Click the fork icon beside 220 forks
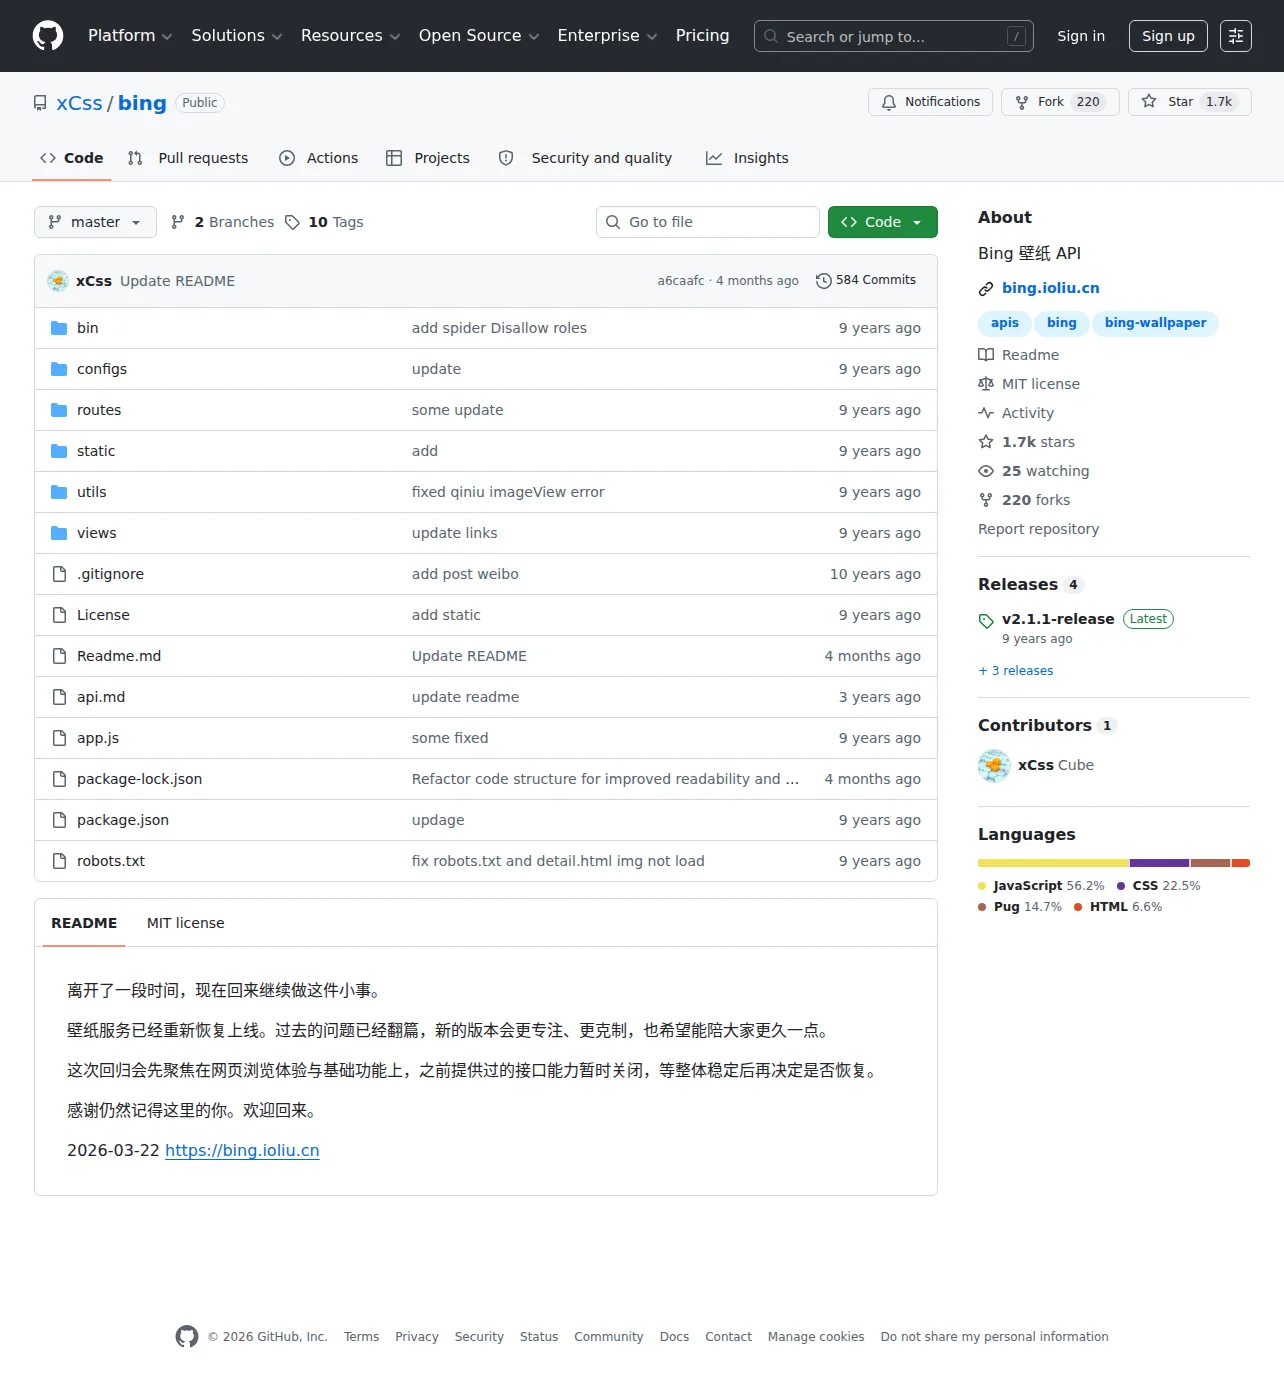Viewport: 1284px width, 1390px height. coord(986,500)
